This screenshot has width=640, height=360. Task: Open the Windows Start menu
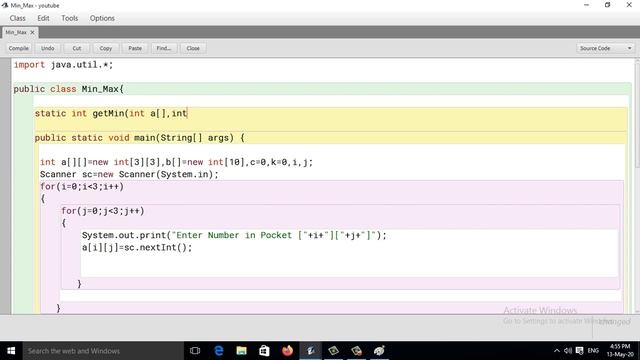[x=11, y=351]
